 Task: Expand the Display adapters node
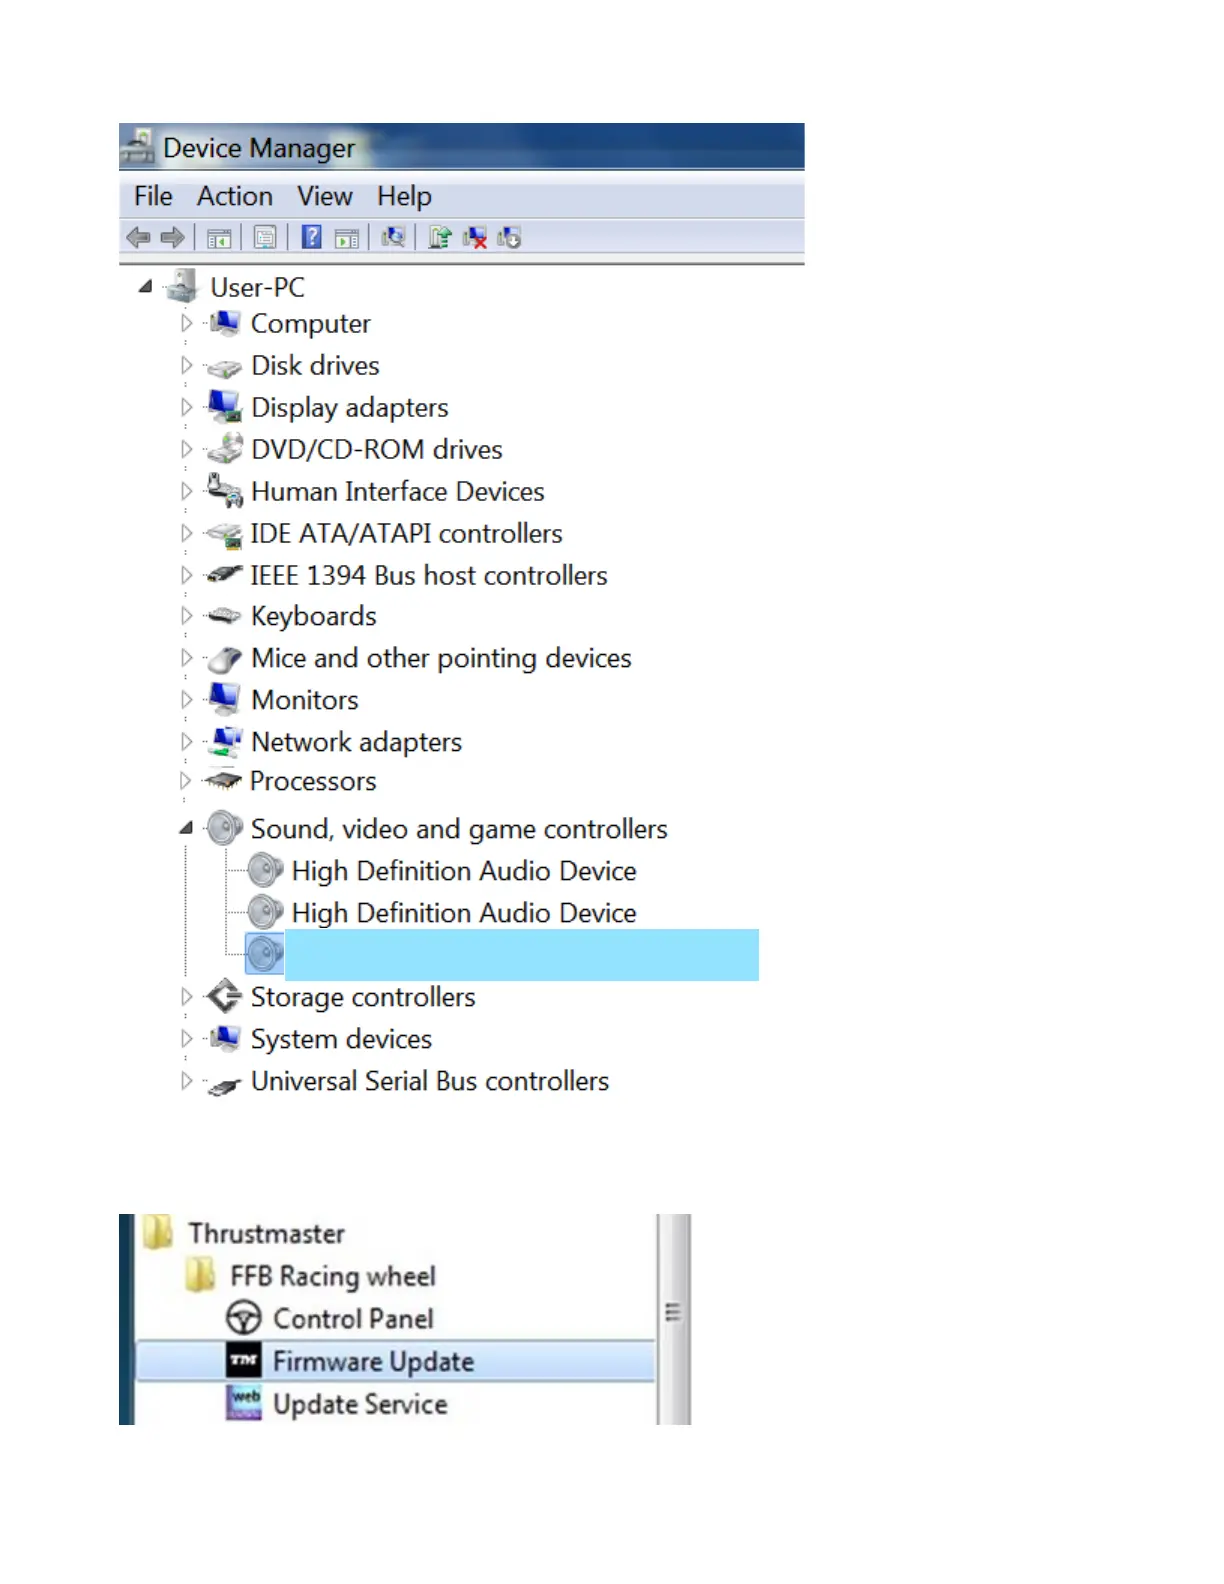click(x=186, y=407)
